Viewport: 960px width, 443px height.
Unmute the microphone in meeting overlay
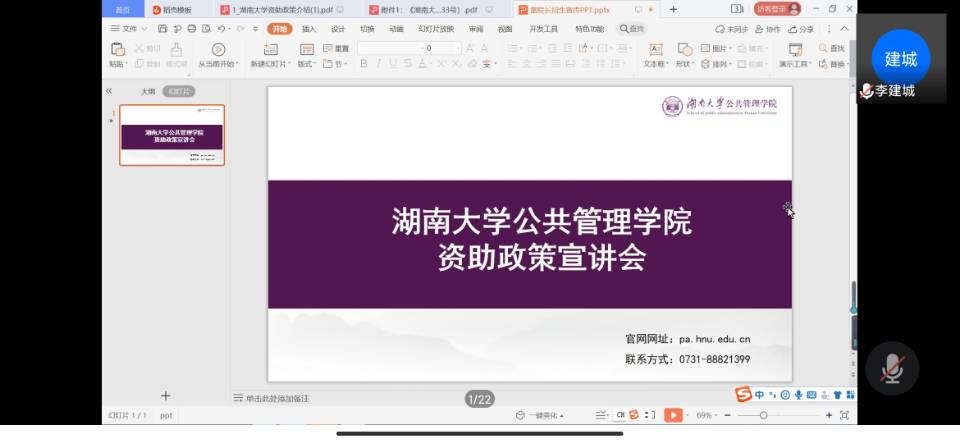pos(892,370)
